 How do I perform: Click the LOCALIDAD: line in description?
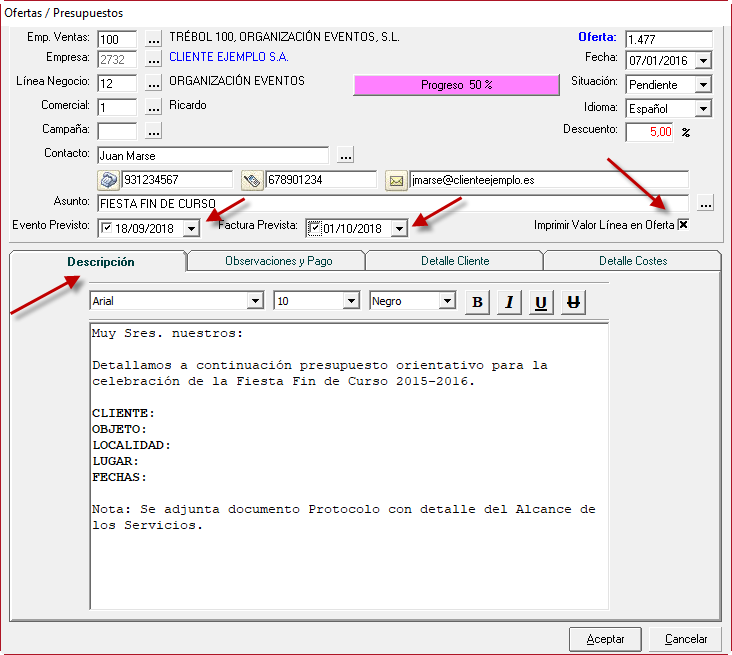click(x=131, y=445)
